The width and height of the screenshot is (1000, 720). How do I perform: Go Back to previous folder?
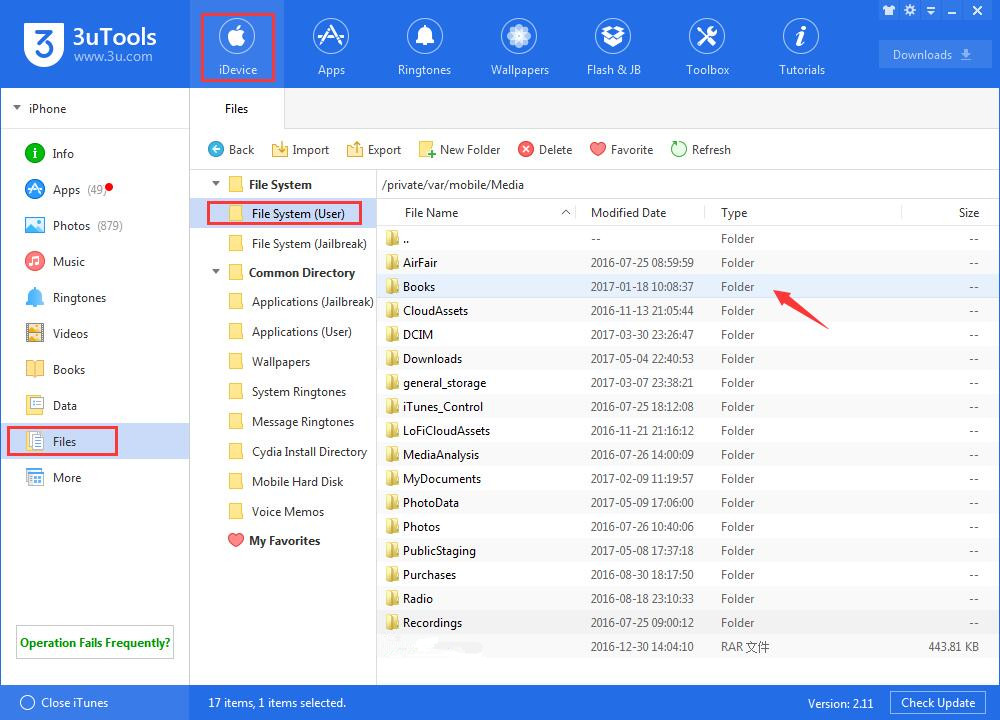click(231, 150)
